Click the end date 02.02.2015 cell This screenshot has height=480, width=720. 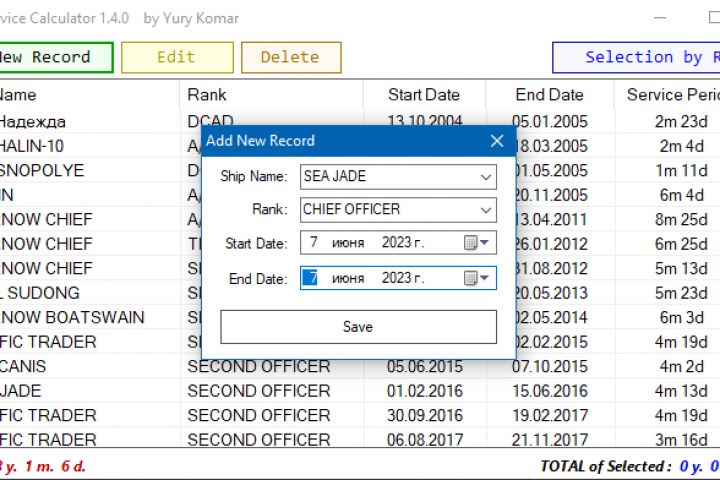point(551,342)
